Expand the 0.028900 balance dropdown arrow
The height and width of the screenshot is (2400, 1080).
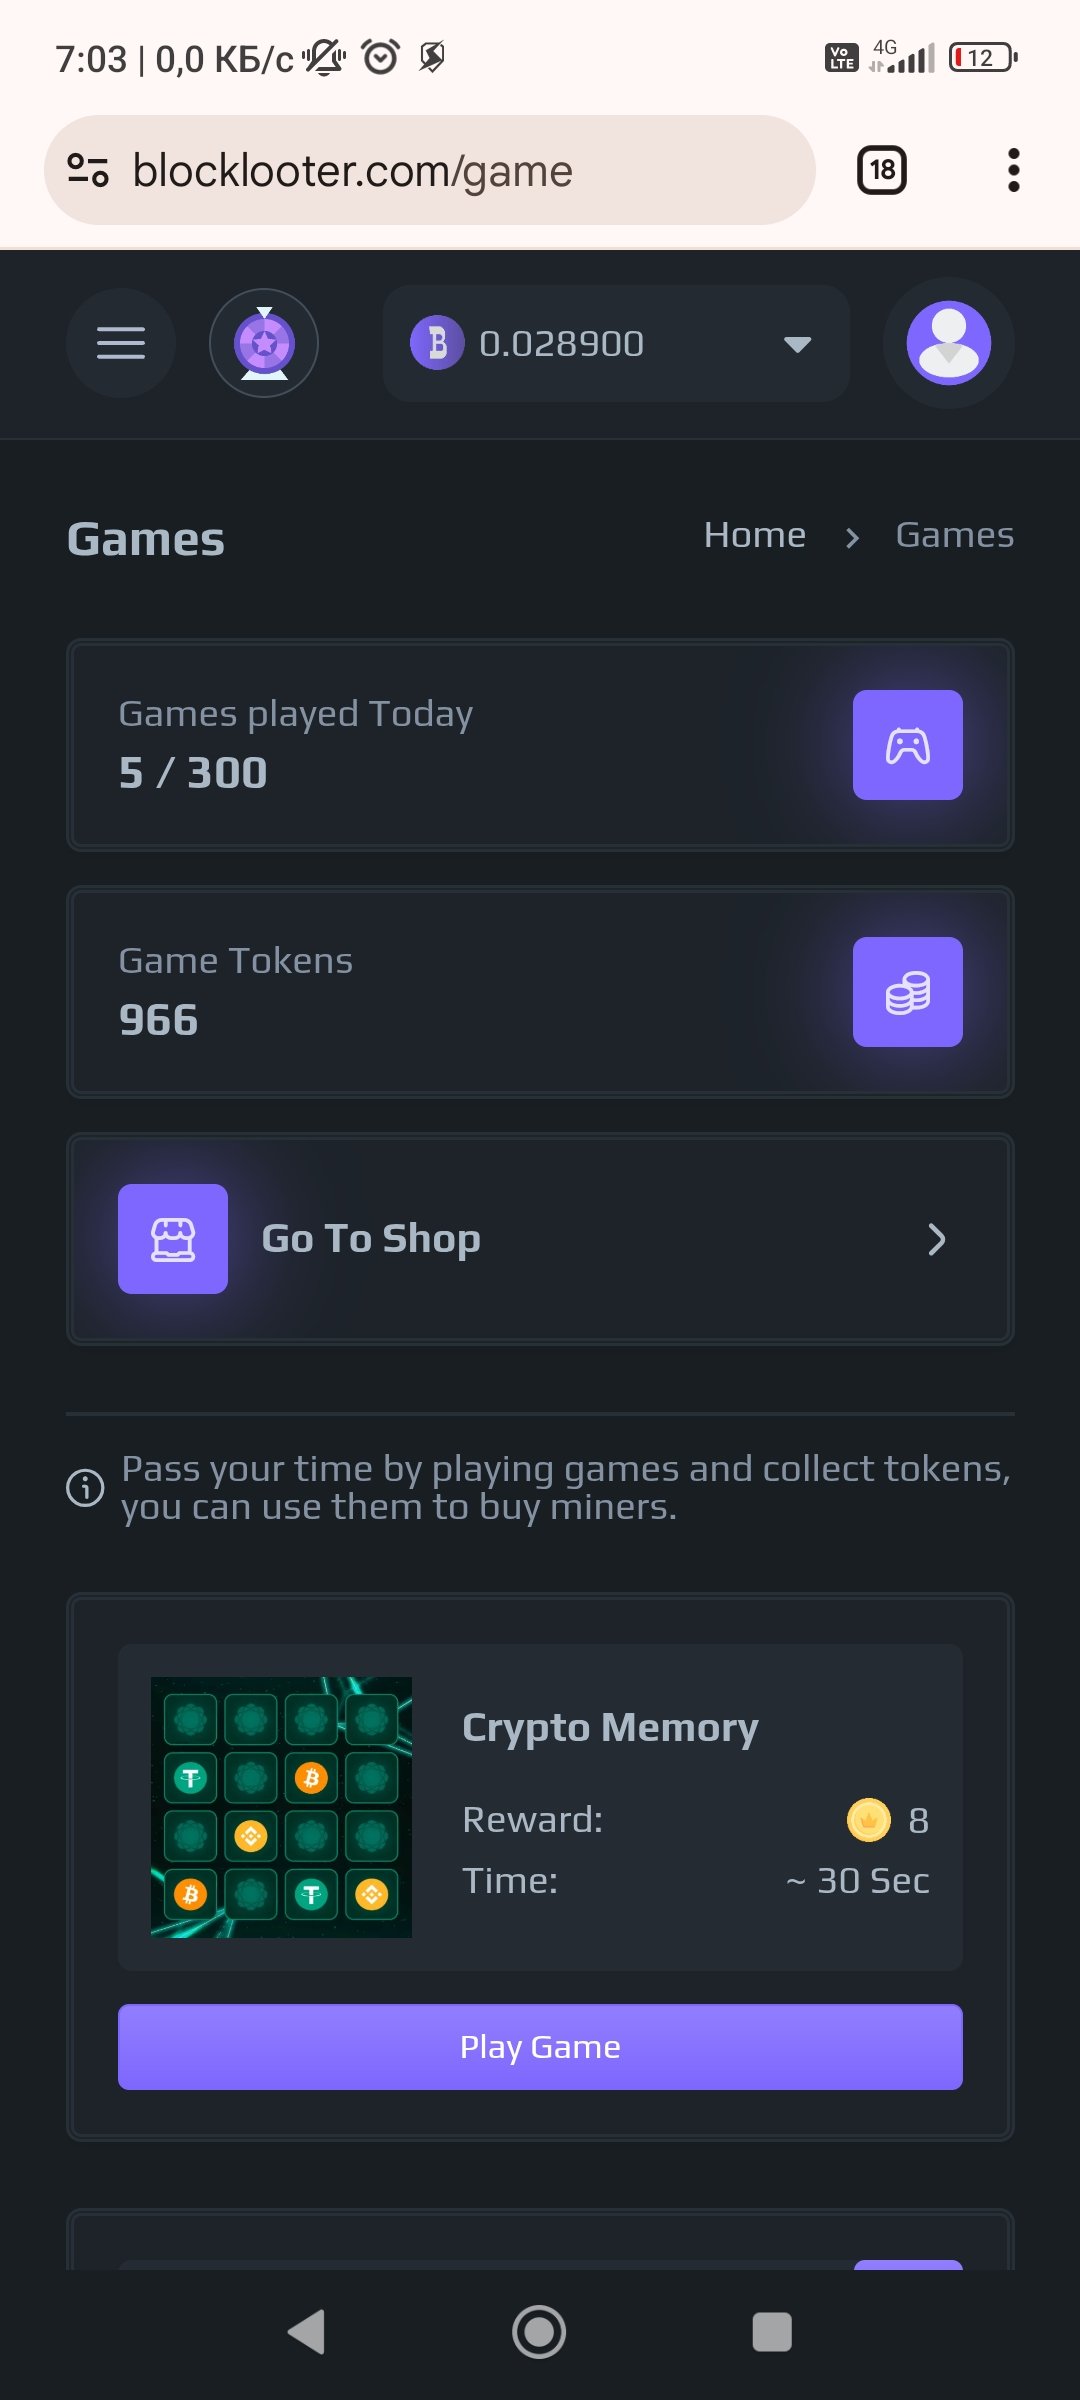pos(797,344)
